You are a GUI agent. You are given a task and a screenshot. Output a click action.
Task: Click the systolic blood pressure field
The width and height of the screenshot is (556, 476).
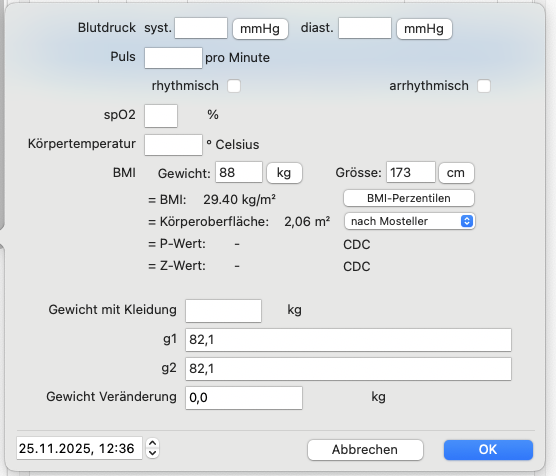(x=201, y=28)
